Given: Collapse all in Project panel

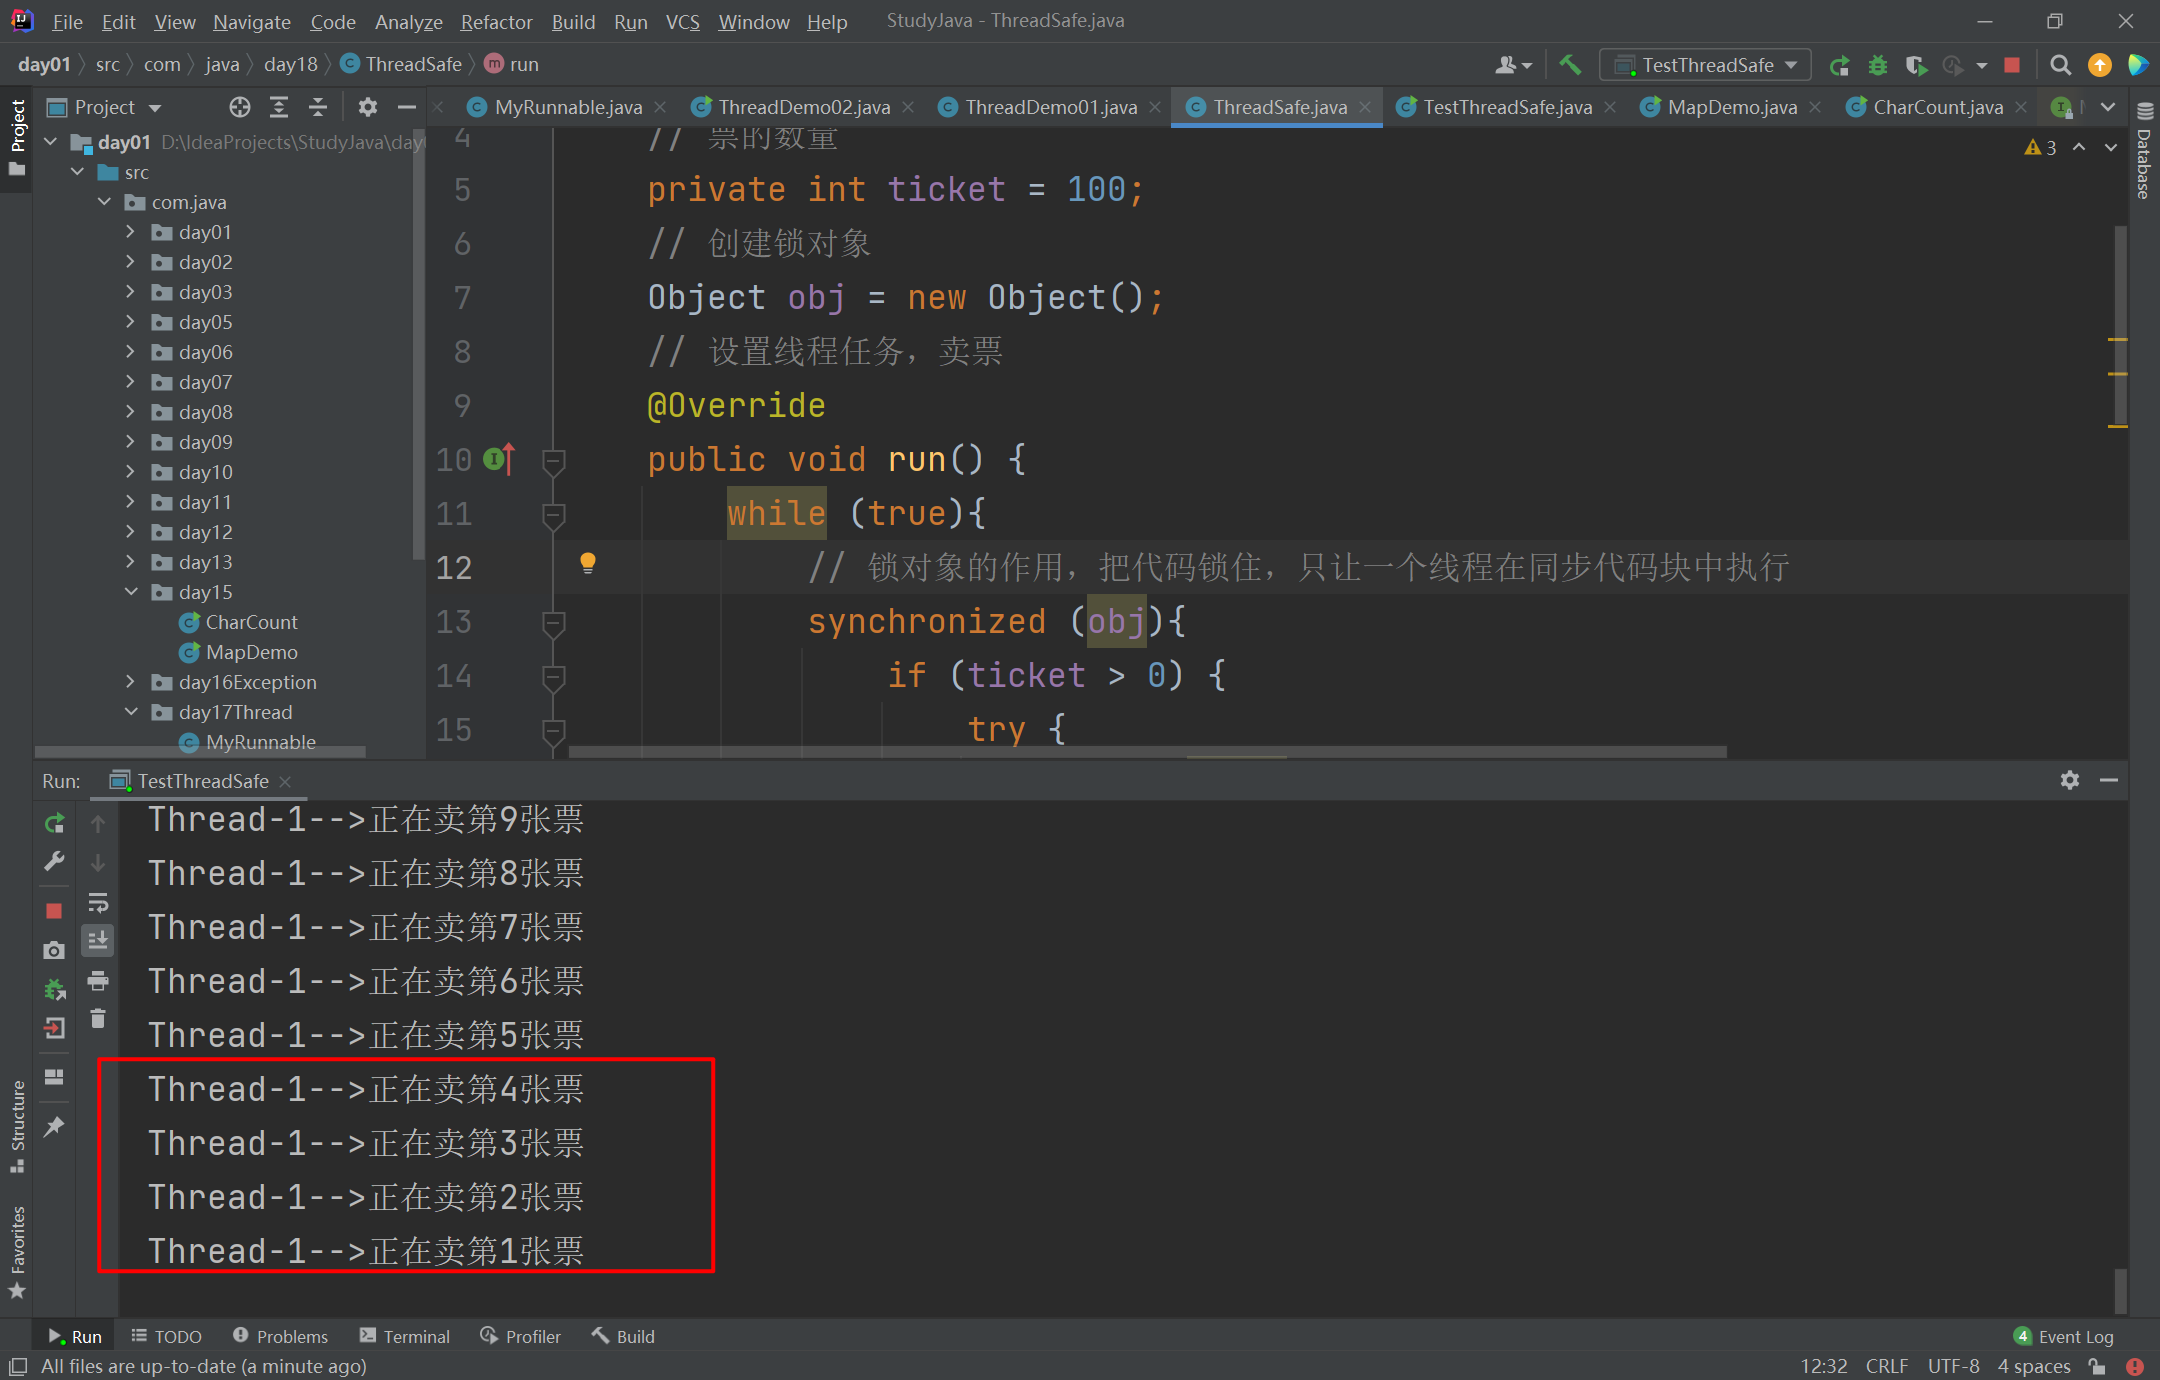Looking at the screenshot, I should pyautogui.click(x=318, y=107).
